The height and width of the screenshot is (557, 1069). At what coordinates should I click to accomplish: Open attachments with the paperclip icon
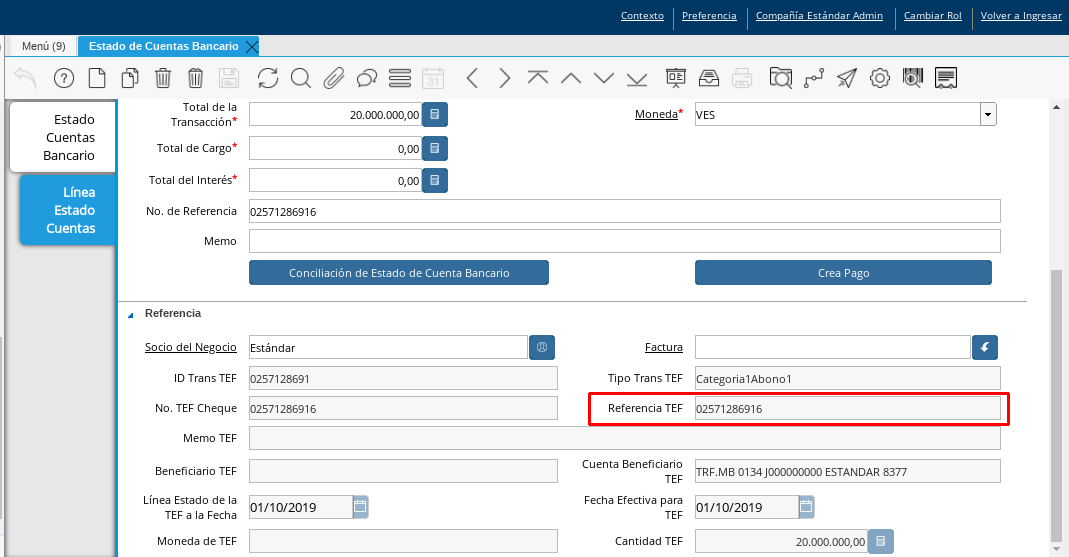click(333, 78)
